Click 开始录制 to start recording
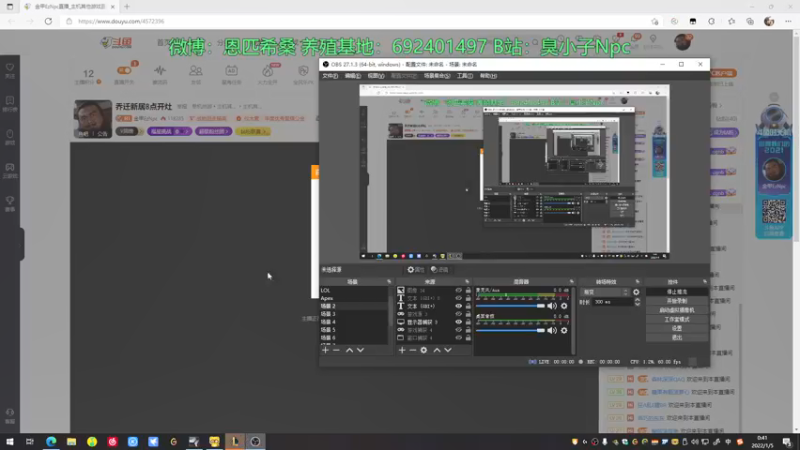Screen dimensions: 800x450 coord(677,301)
